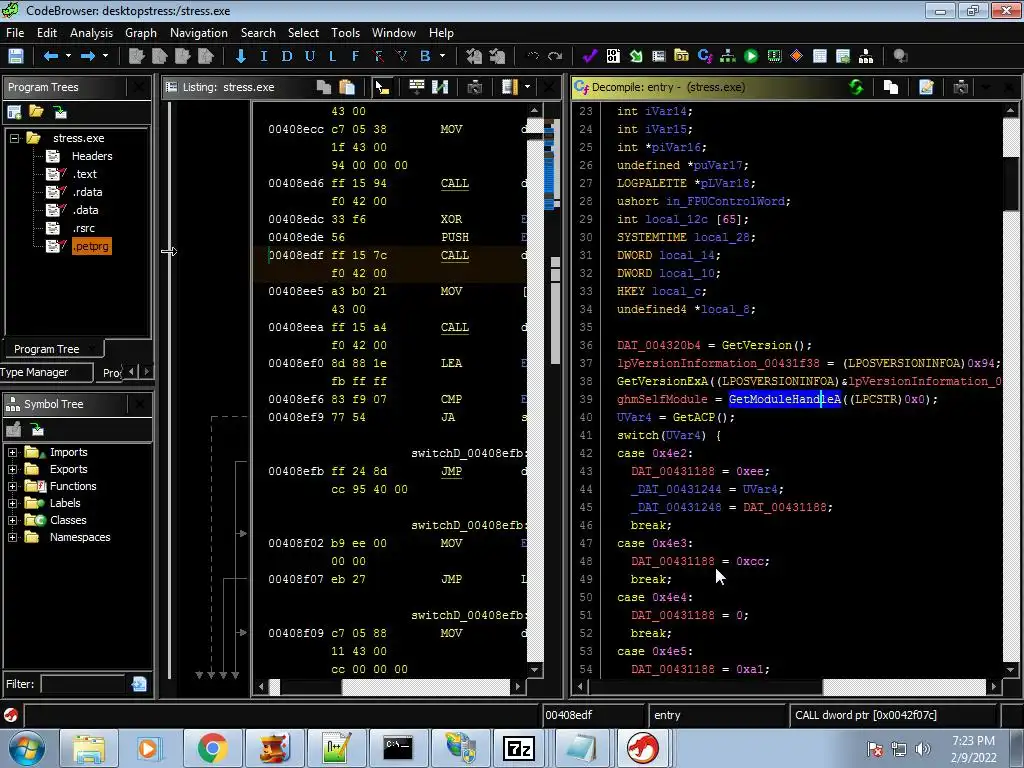Click the Decompile panel edit-note icon

pyautogui.click(x=926, y=87)
